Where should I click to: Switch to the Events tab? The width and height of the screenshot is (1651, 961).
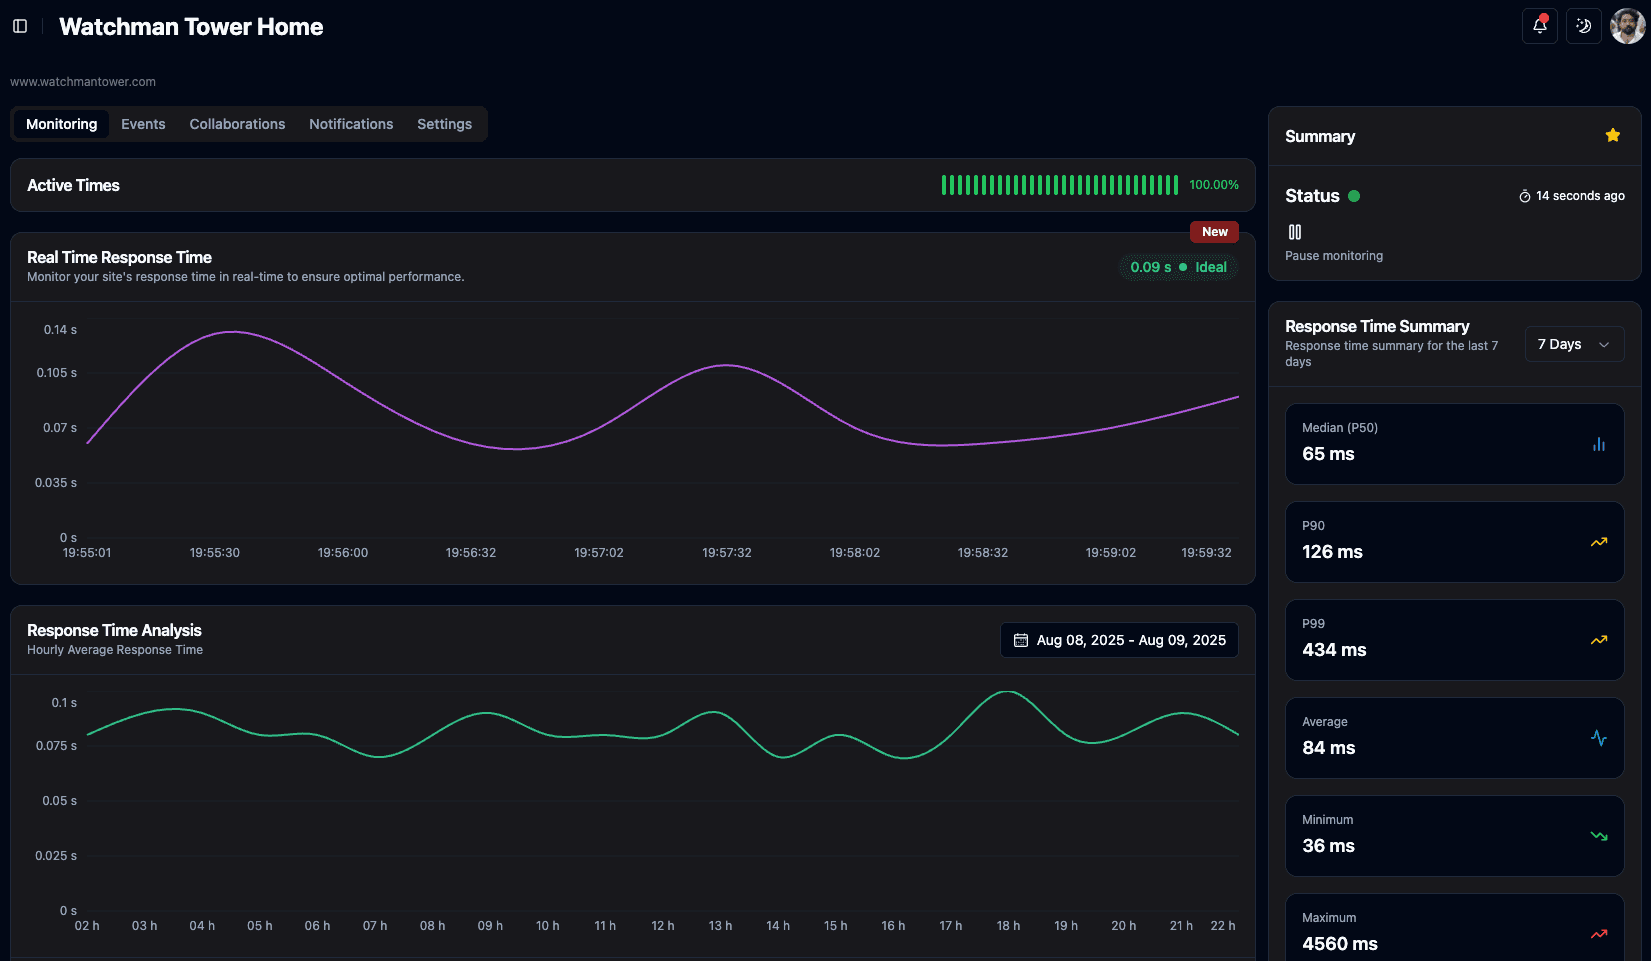pyautogui.click(x=143, y=124)
